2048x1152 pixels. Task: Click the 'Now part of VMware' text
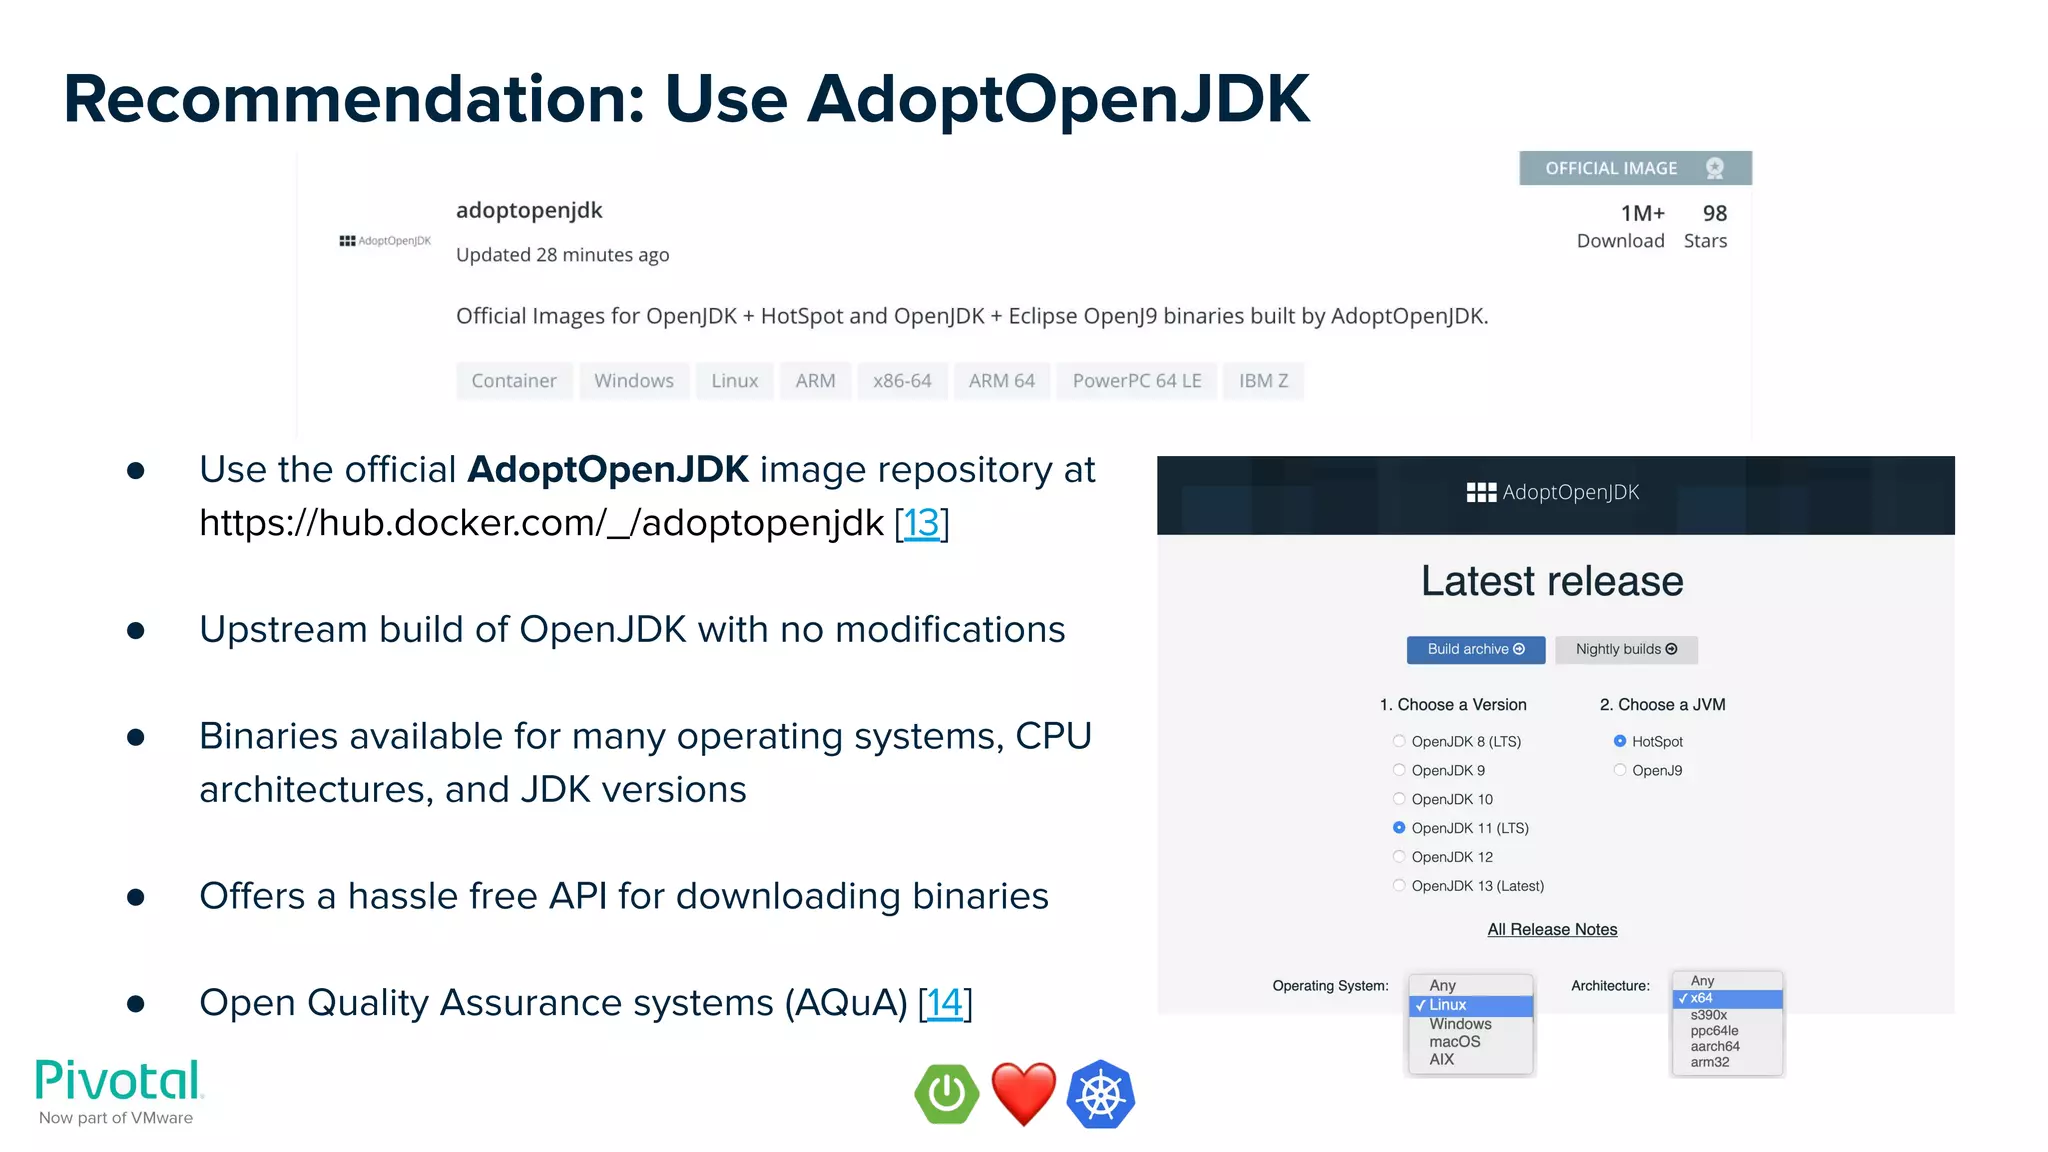coord(116,1118)
